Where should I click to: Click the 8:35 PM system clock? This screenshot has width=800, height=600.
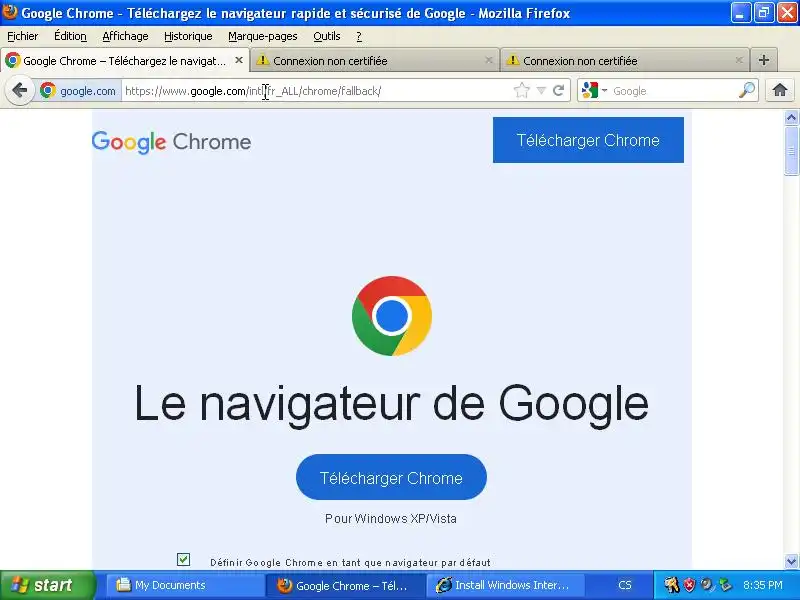click(x=763, y=585)
